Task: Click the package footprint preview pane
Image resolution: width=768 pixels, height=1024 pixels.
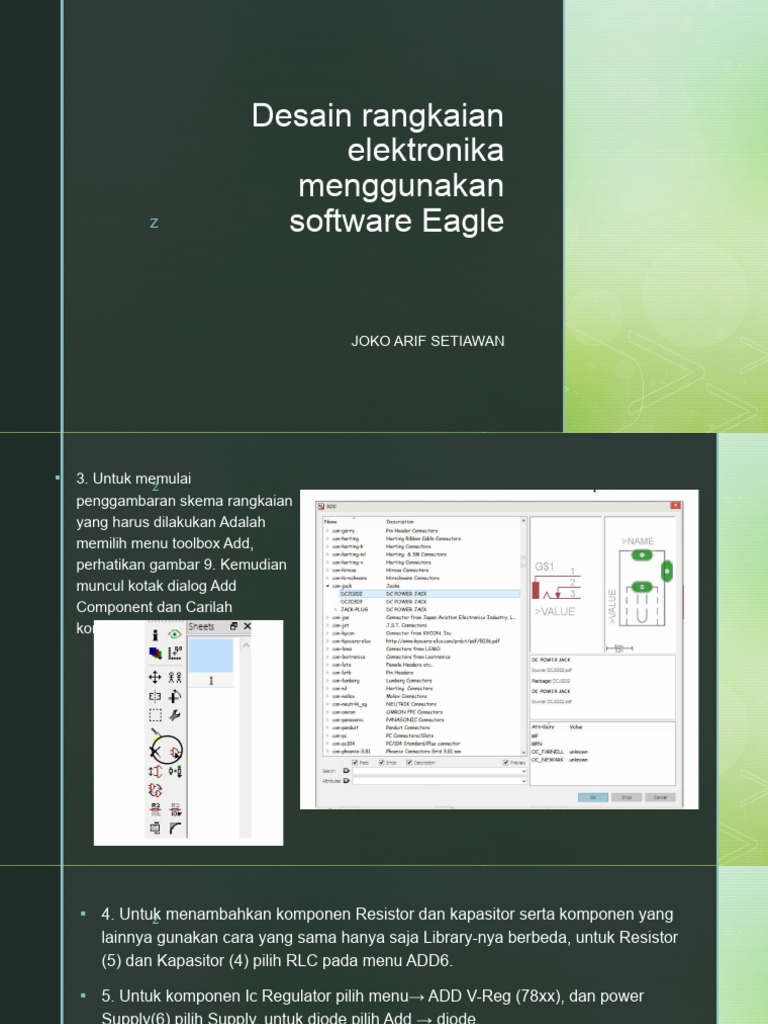Action: (640, 584)
